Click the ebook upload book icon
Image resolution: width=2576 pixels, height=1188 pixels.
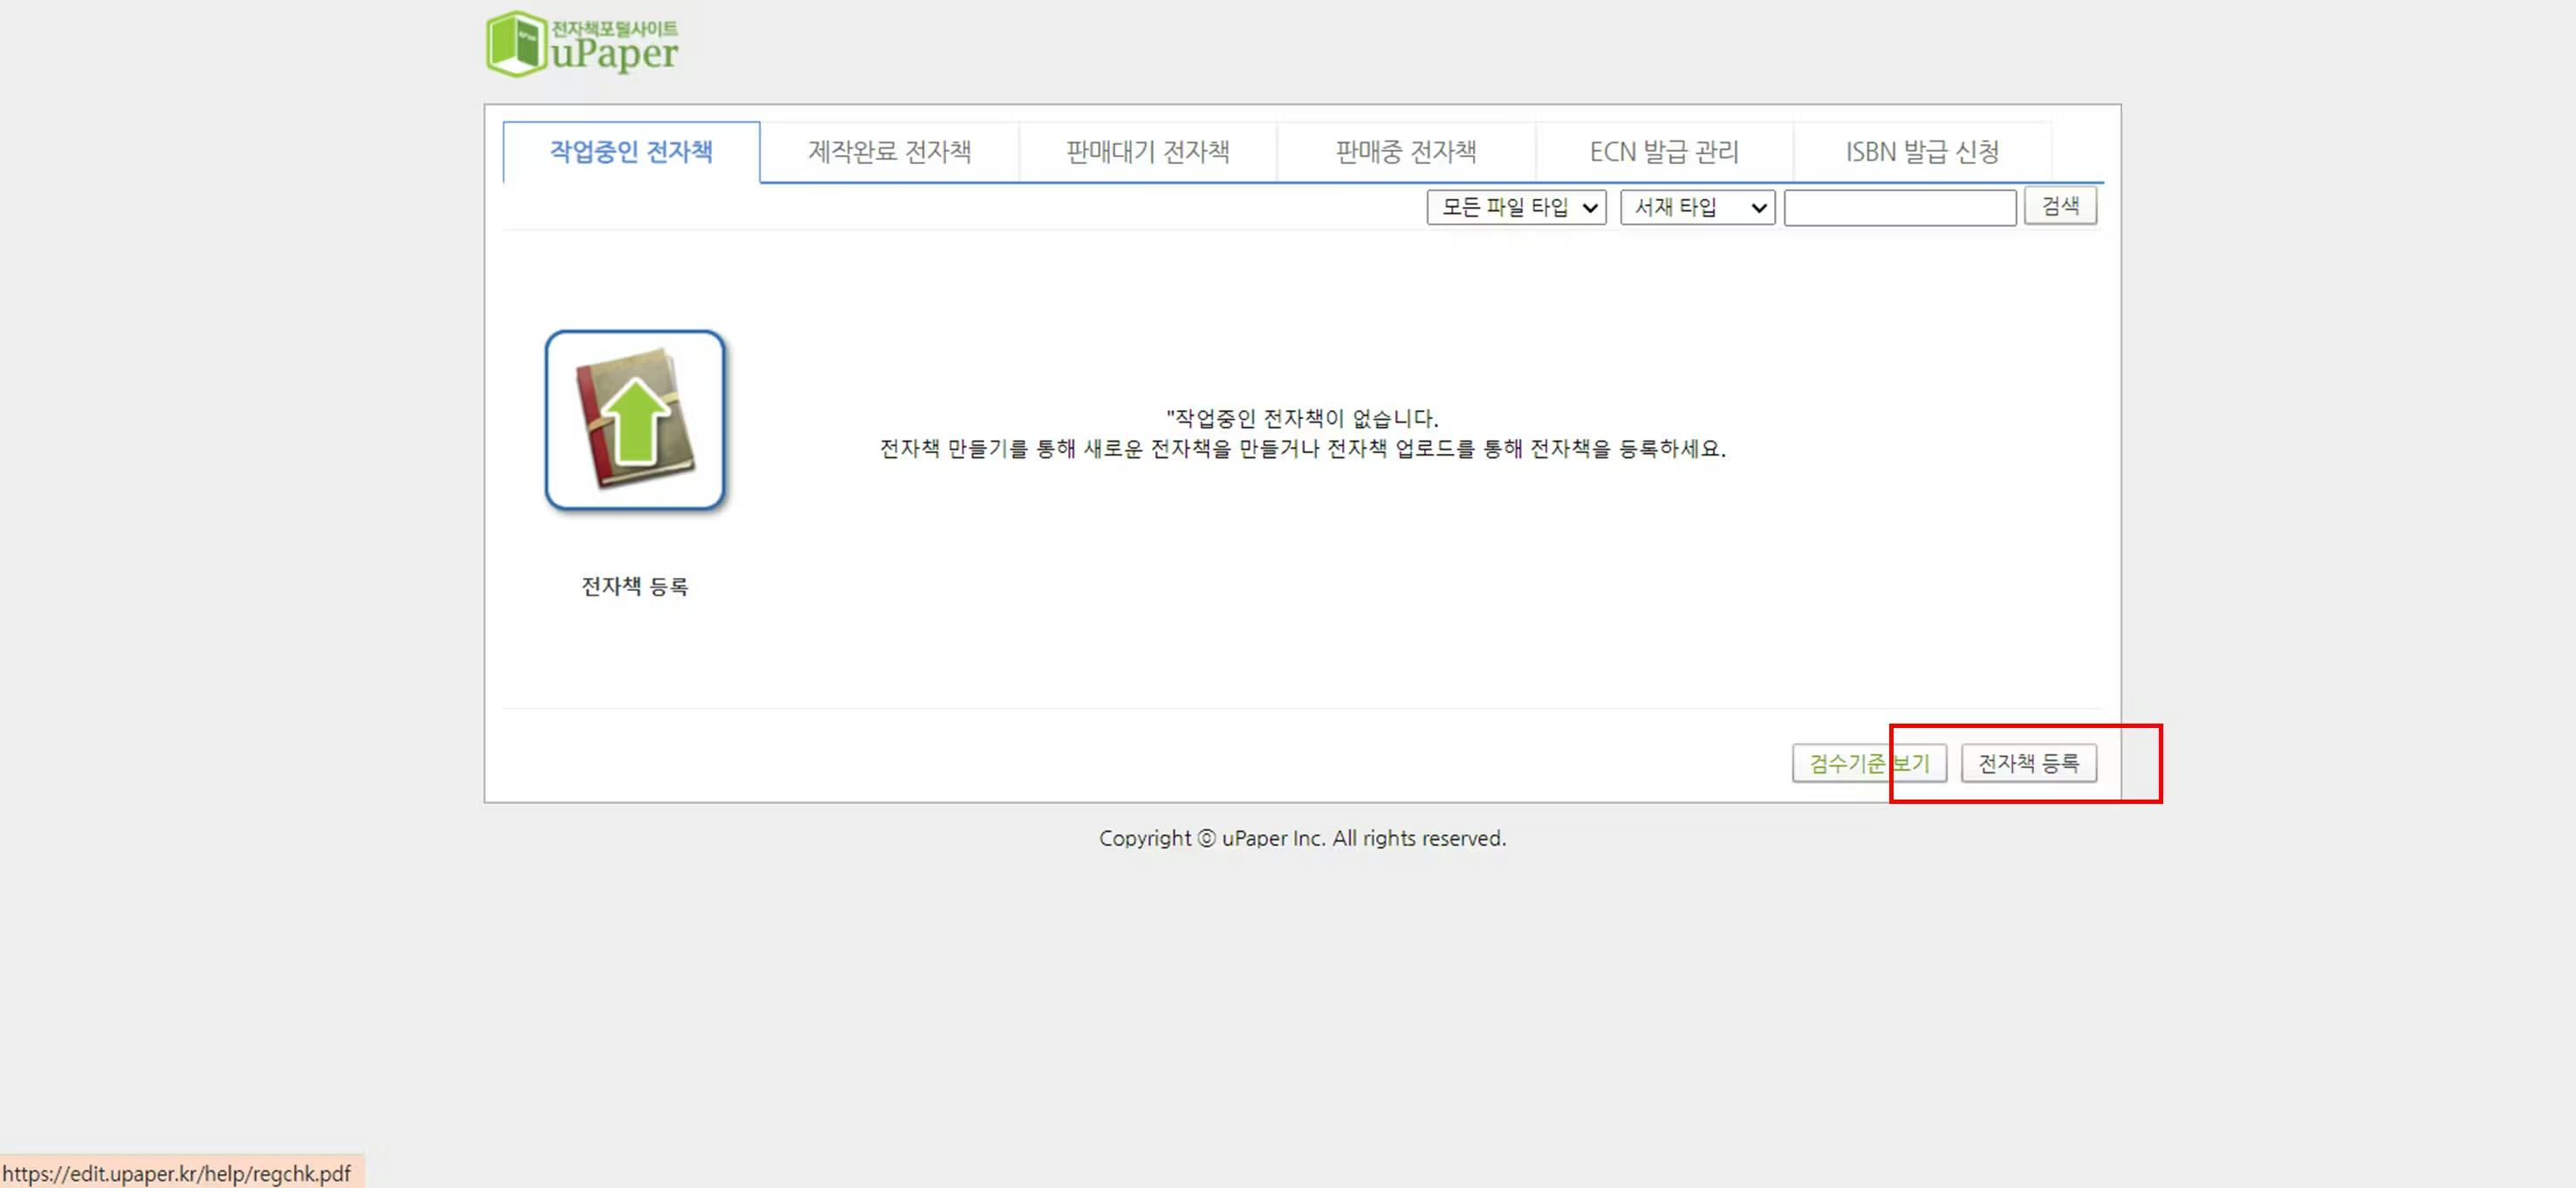tap(634, 420)
